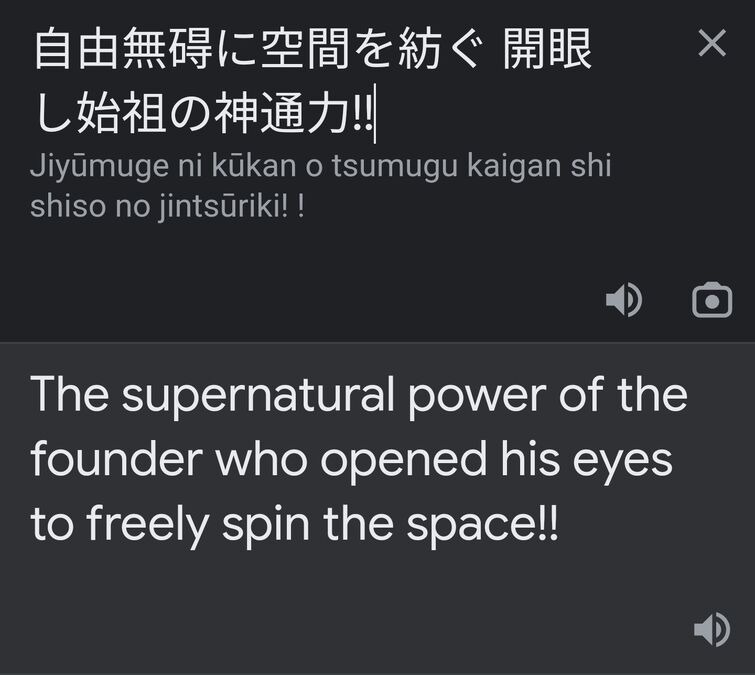This screenshot has height=675, width=755.
Task: Listen to the Japanese source pronunciation
Action: [623, 300]
